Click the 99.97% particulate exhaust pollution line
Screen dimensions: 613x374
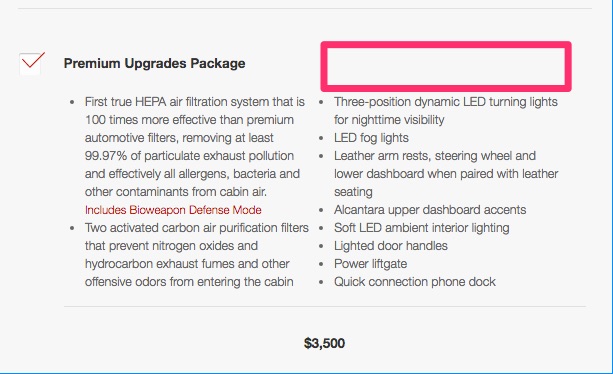[189, 156]
